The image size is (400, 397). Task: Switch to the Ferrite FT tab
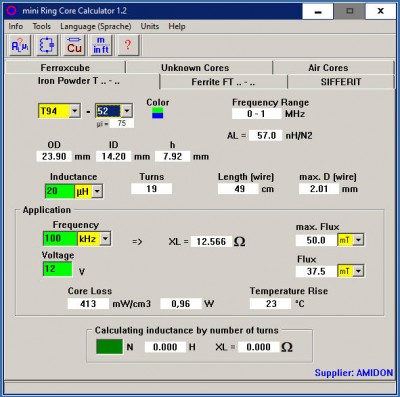223,82
